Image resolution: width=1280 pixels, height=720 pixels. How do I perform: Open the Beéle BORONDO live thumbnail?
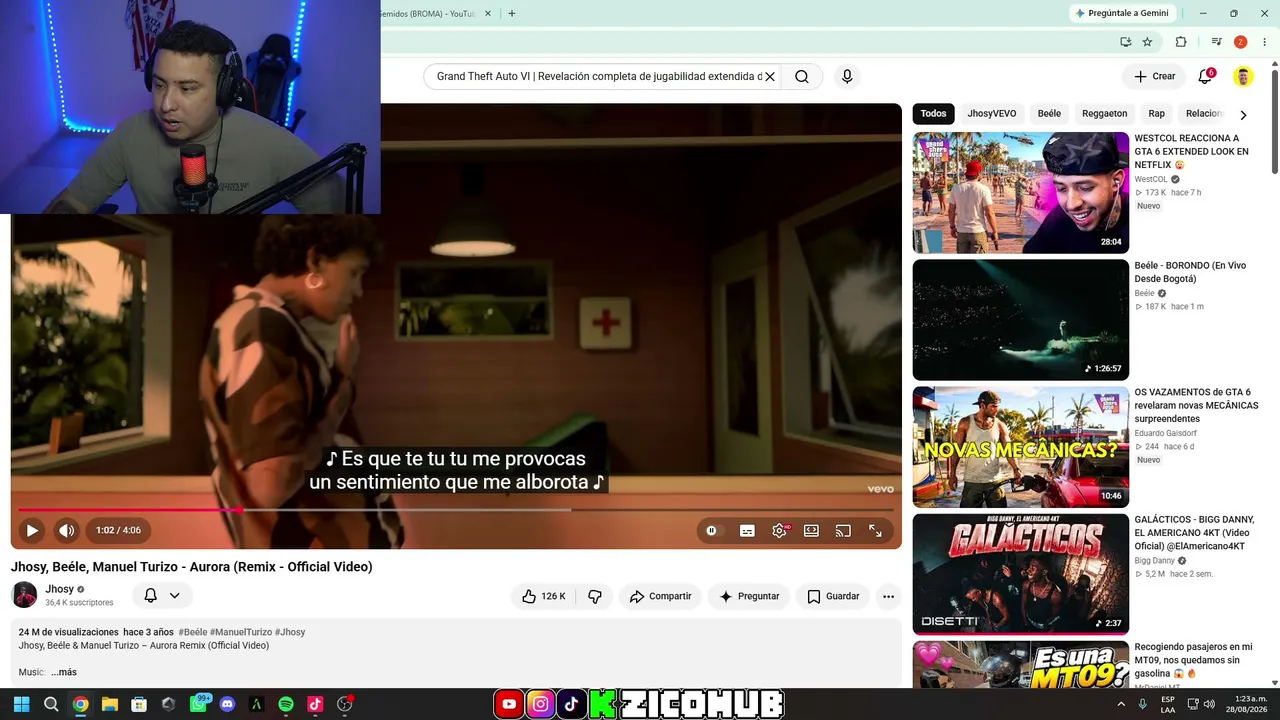1021,320
